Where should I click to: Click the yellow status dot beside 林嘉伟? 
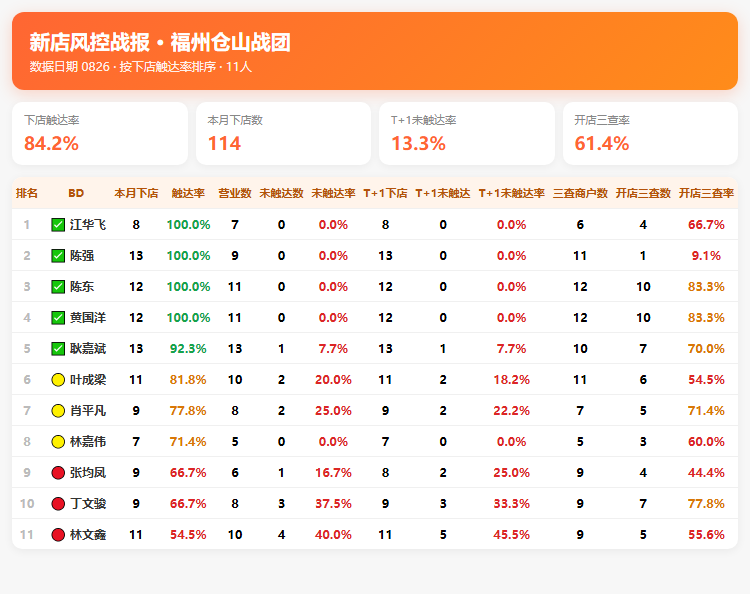(x=58, y=441)
